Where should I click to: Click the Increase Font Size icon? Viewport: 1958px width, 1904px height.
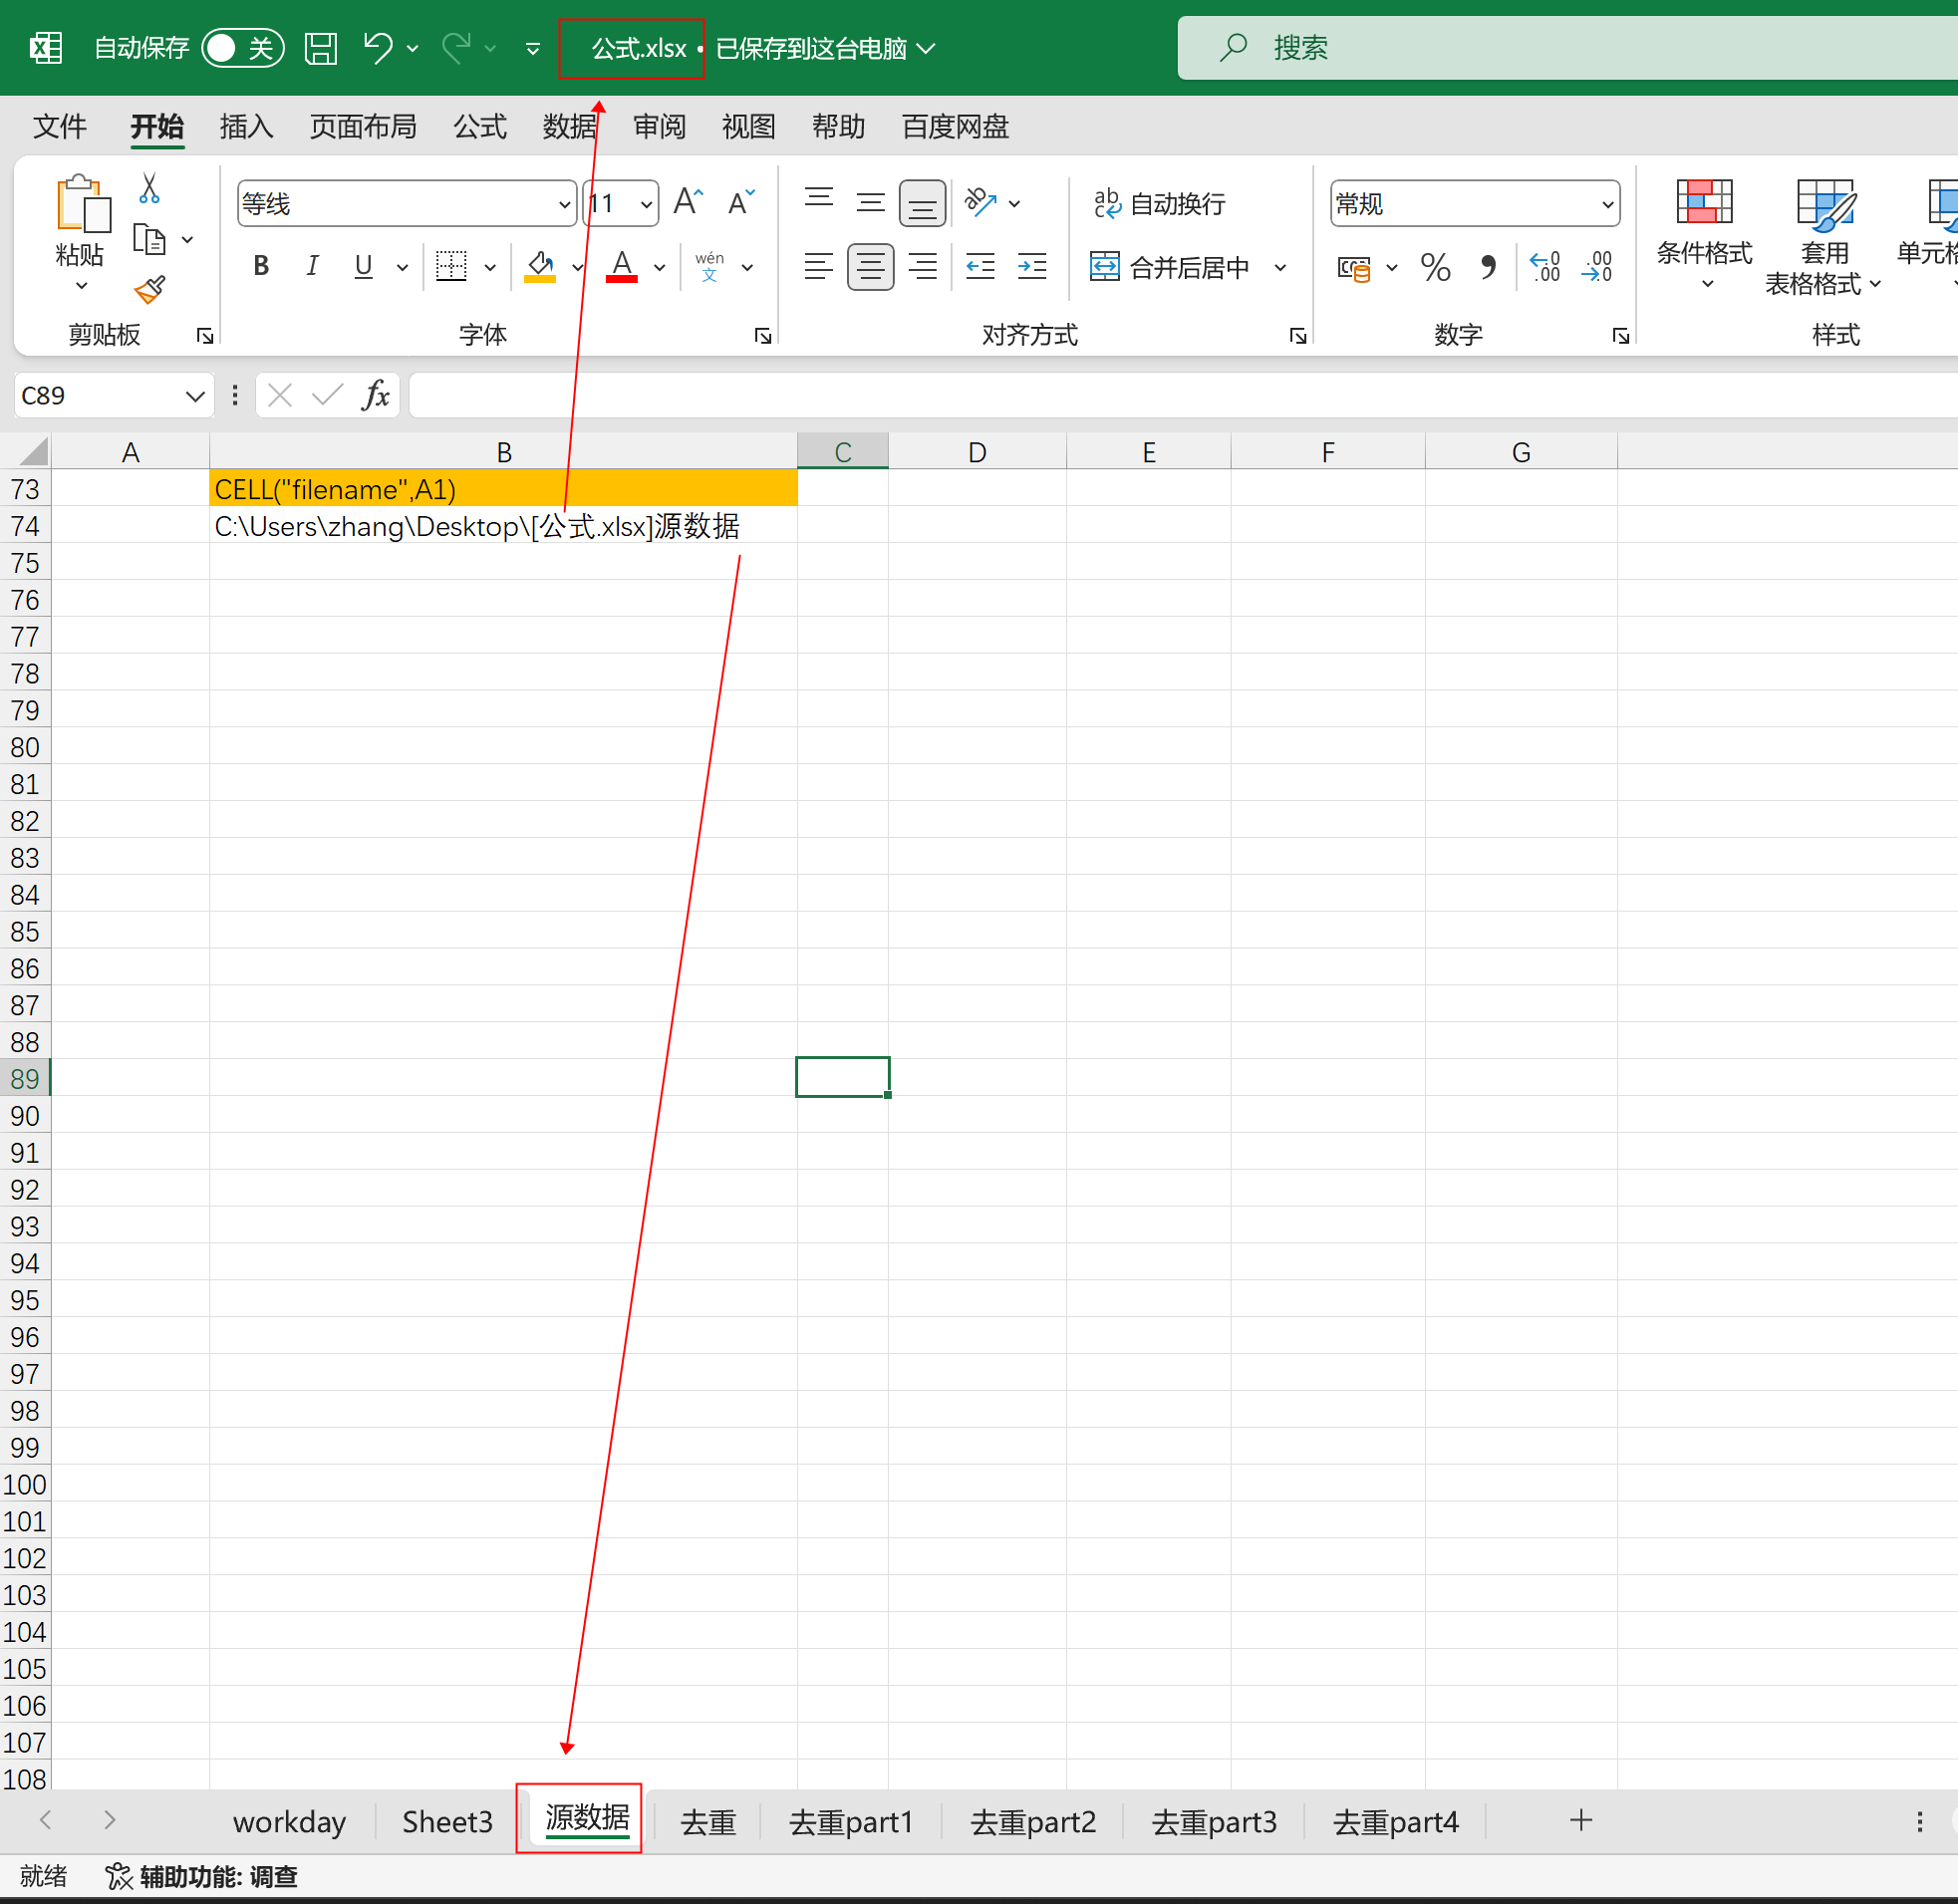[x=688, y=203]
